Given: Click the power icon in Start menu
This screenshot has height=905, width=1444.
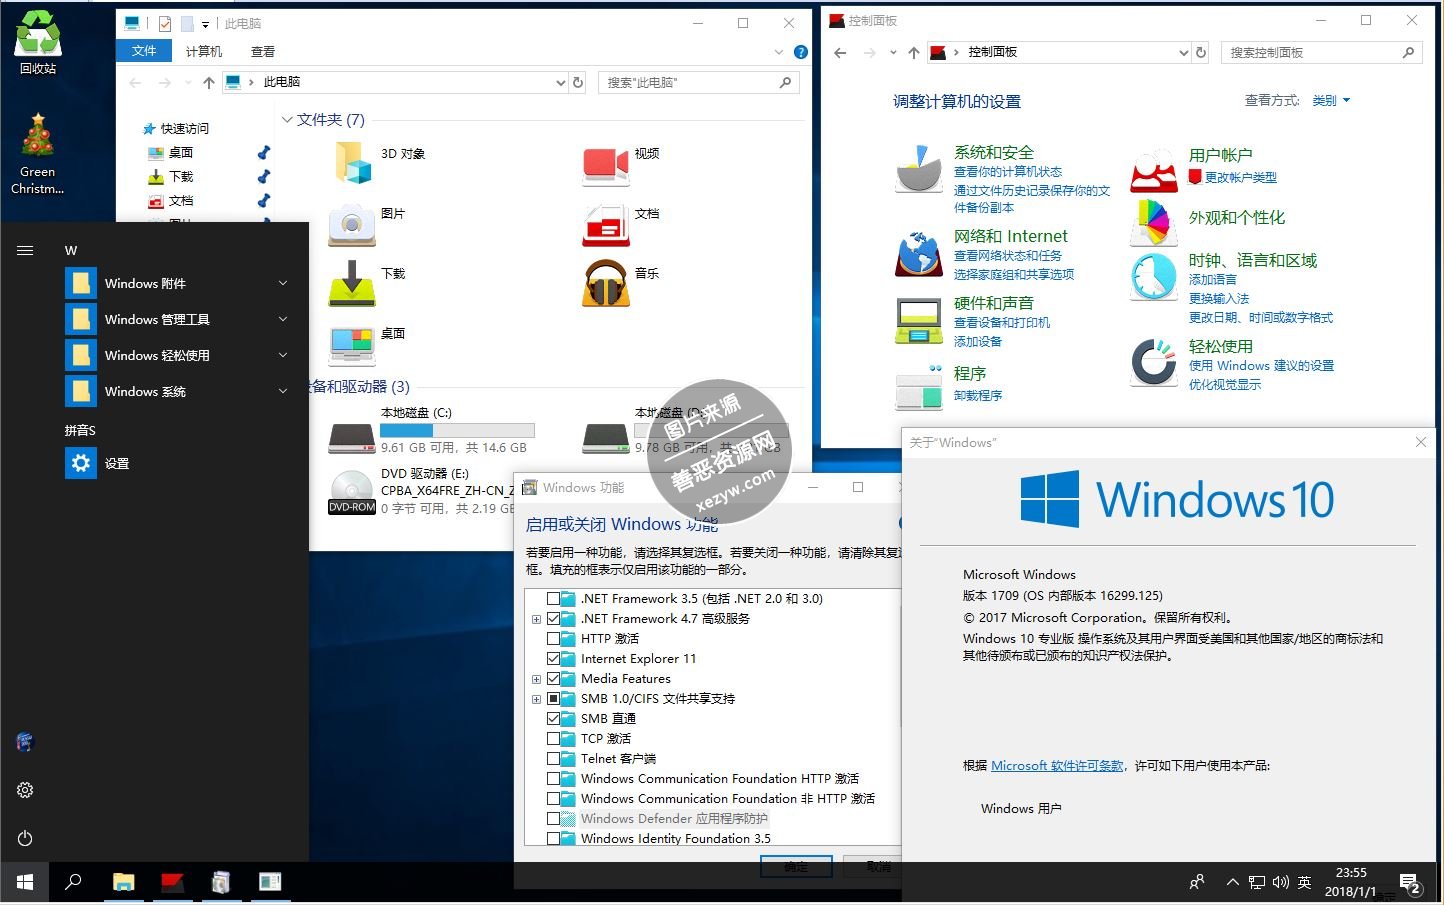Looking at the screenshot, I should click(x=25, y=838).
